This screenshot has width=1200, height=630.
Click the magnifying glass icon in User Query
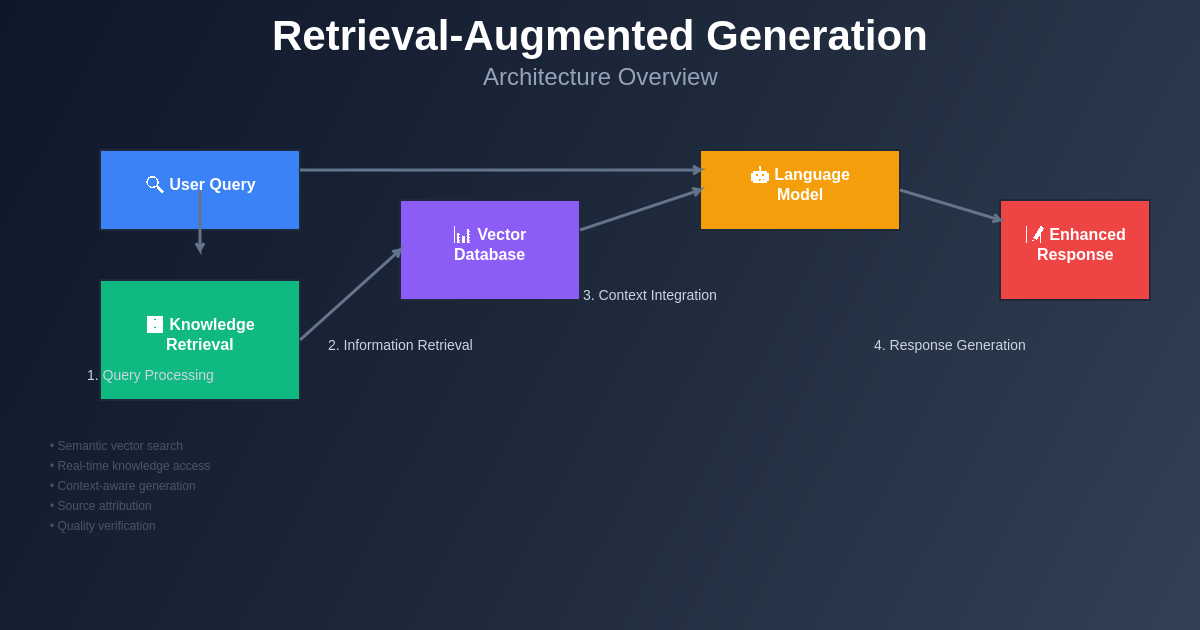tap(154, 184)
